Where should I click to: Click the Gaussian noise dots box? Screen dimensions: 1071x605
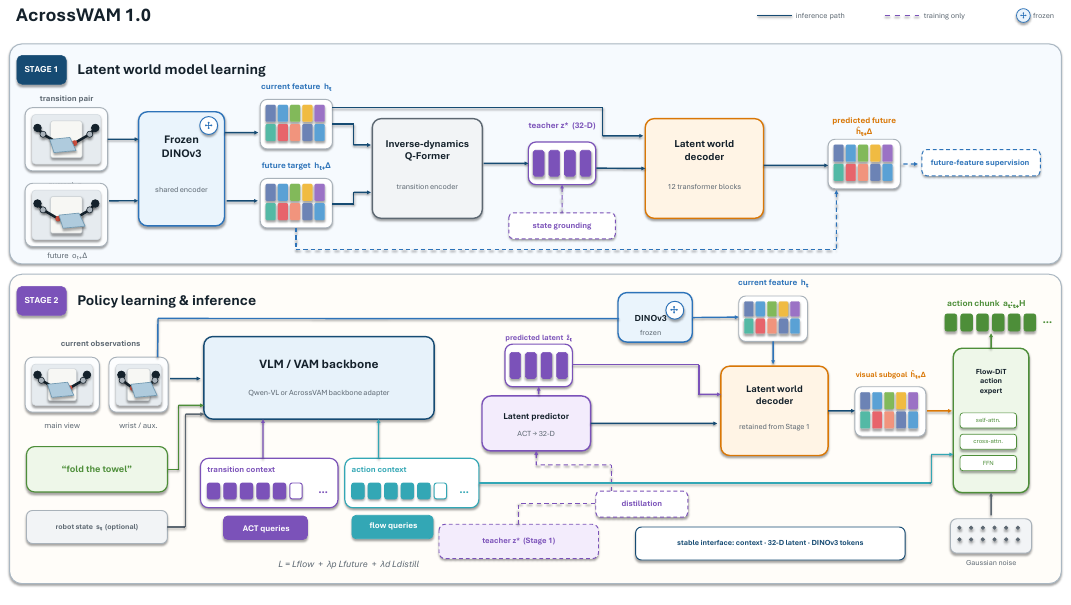[990, 536]
